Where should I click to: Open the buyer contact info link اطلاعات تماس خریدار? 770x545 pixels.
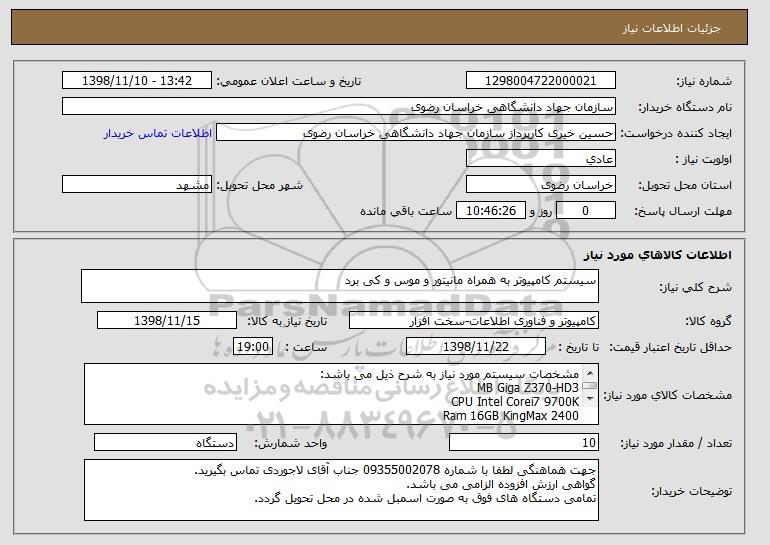158,133
